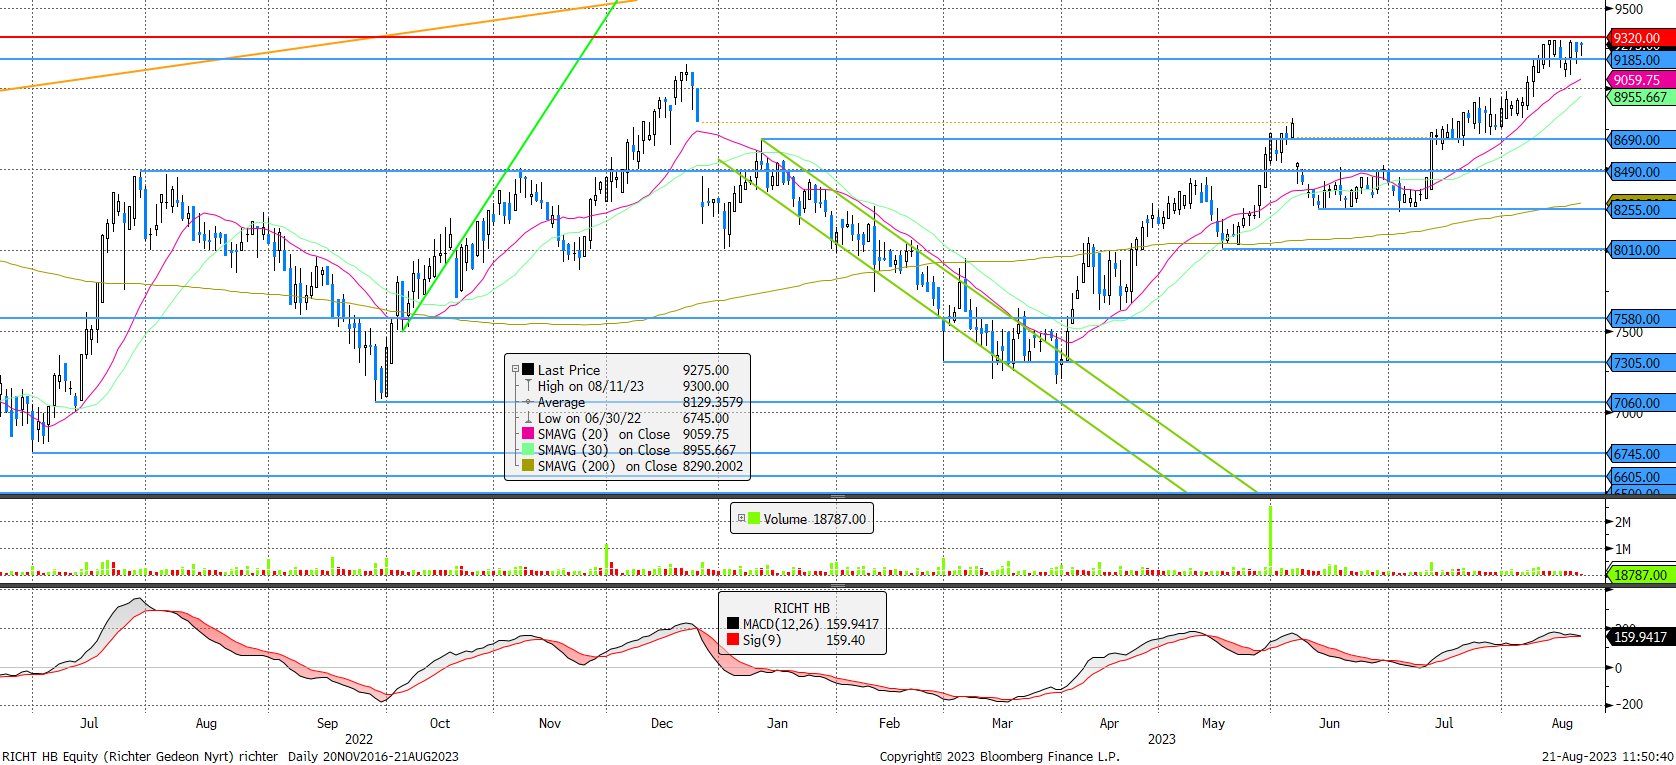
Task: Click the May time axis label
Action: (x=1213, y=722)
